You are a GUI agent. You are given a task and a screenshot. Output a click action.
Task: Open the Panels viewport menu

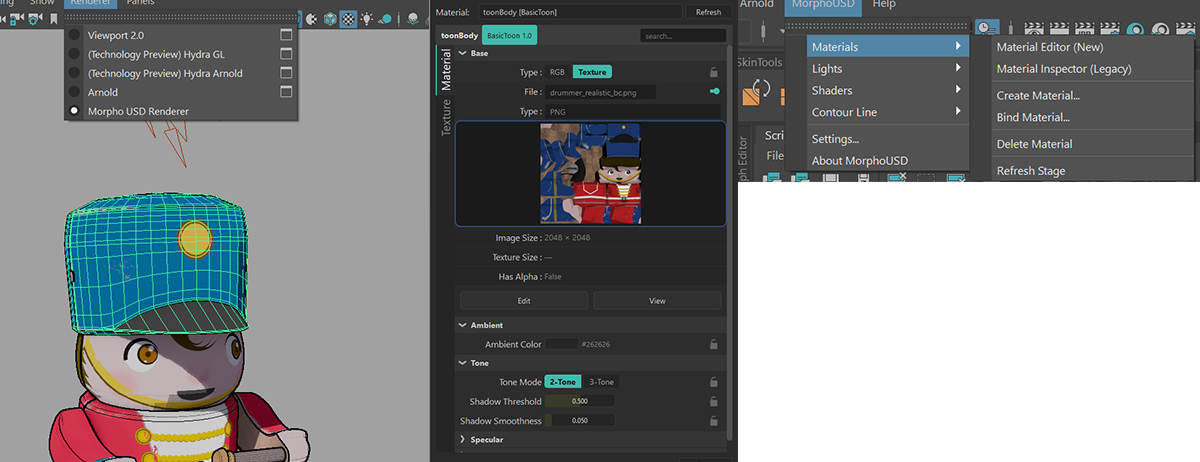point(140,3)
